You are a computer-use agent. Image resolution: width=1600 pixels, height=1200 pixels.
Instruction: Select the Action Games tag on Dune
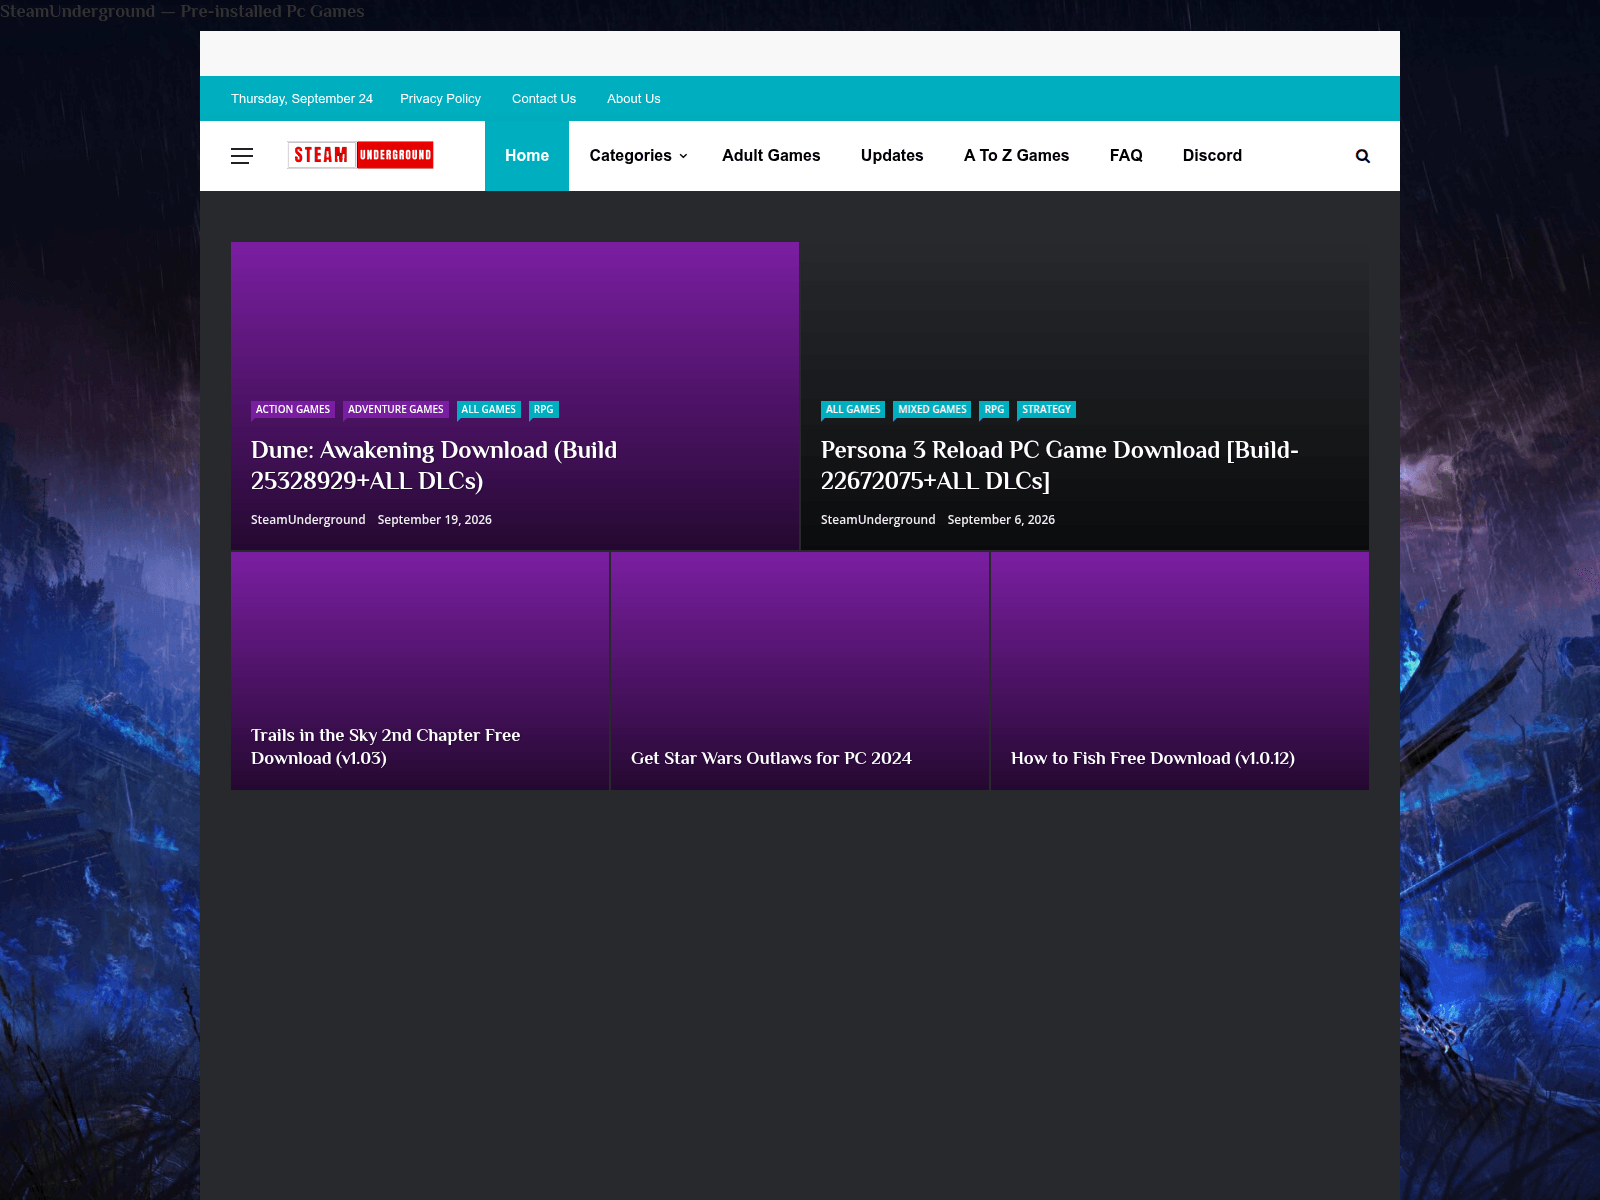click(x=293, y=410)
